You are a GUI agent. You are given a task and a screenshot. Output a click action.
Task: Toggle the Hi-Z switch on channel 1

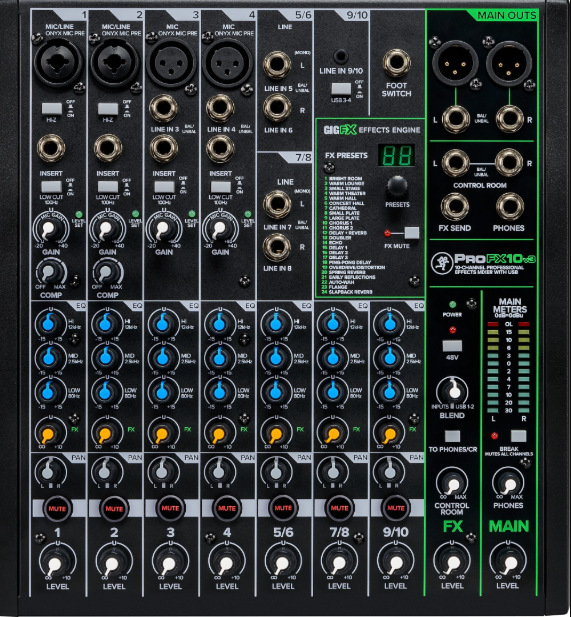coord(52,109)
